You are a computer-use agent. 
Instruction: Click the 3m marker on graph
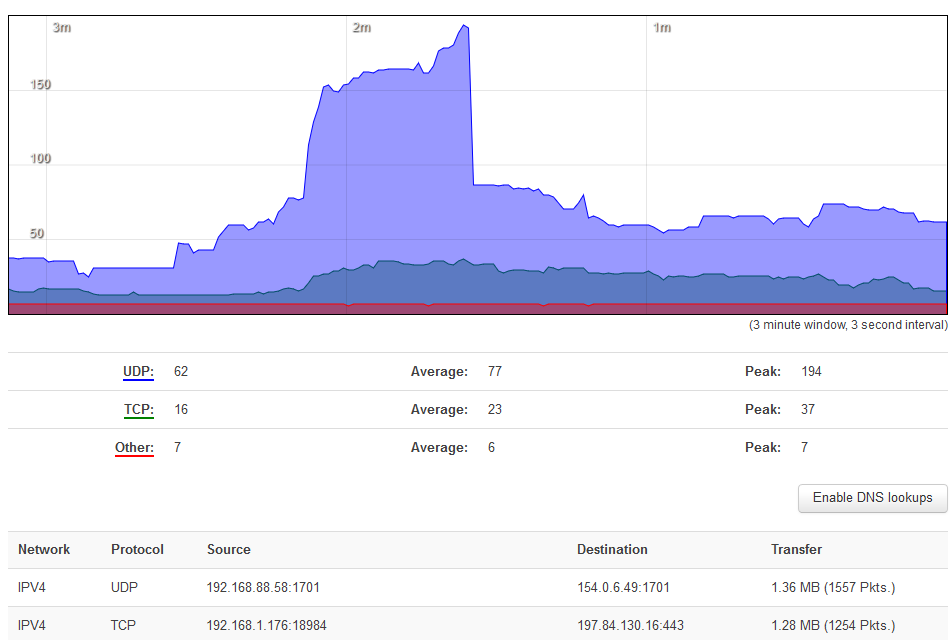(x=62, y=27)
